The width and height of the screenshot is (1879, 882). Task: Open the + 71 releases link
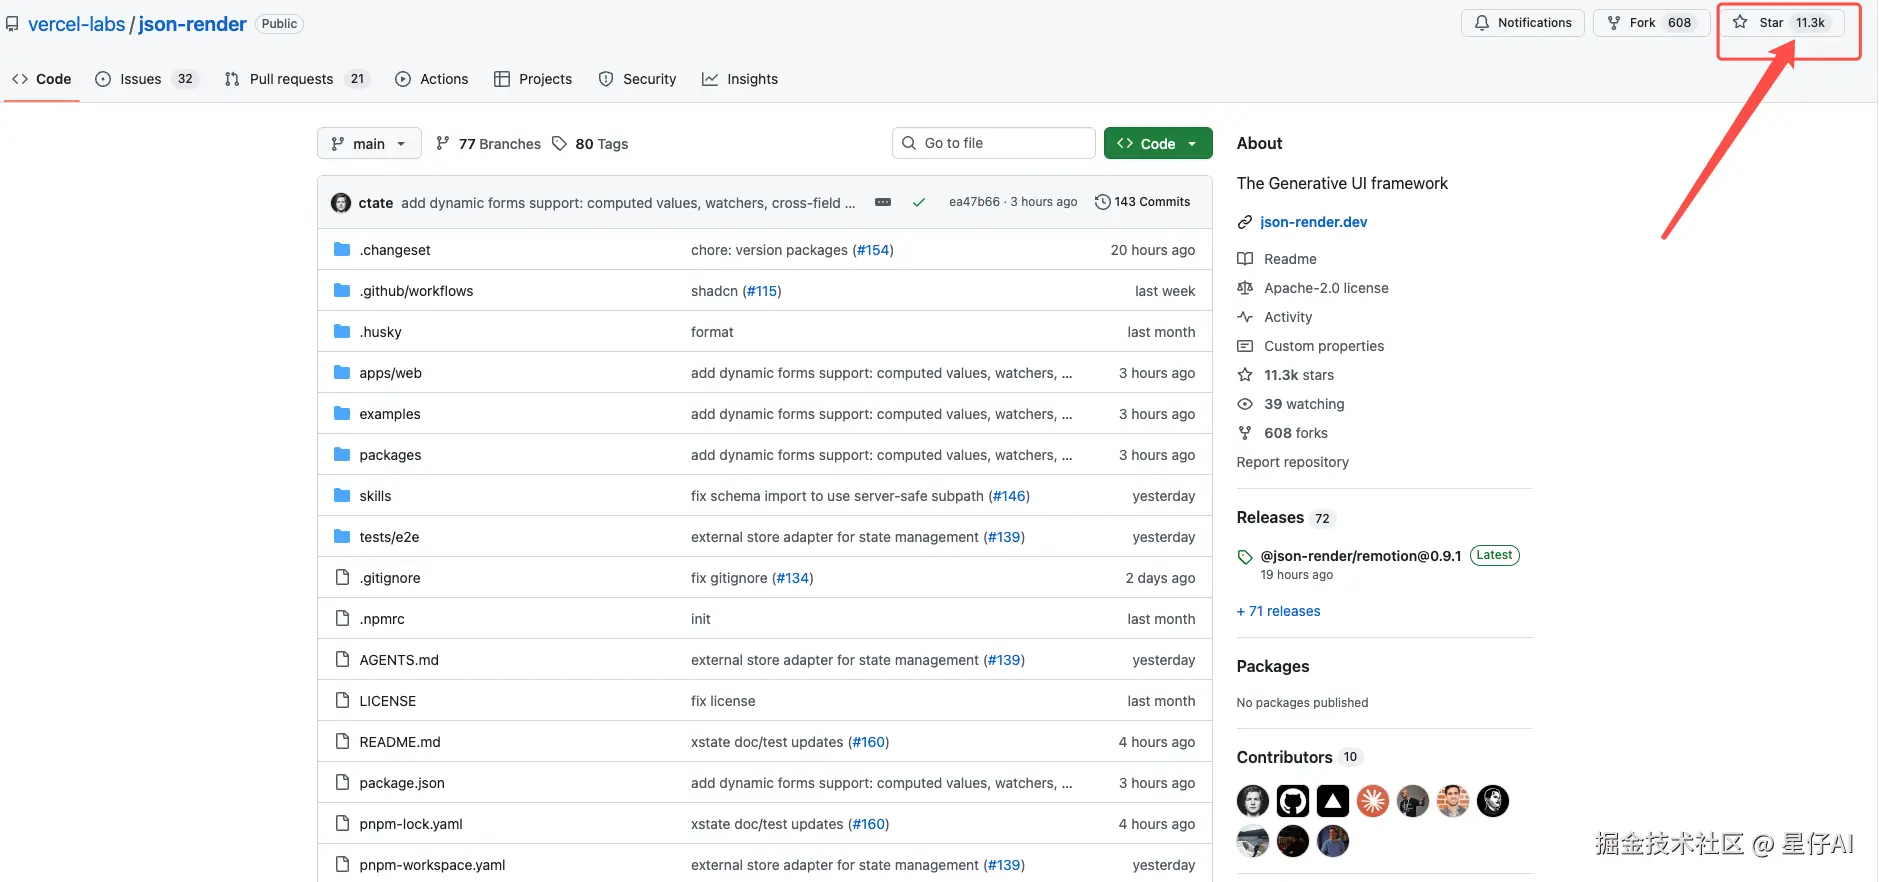coord(1278,611)
